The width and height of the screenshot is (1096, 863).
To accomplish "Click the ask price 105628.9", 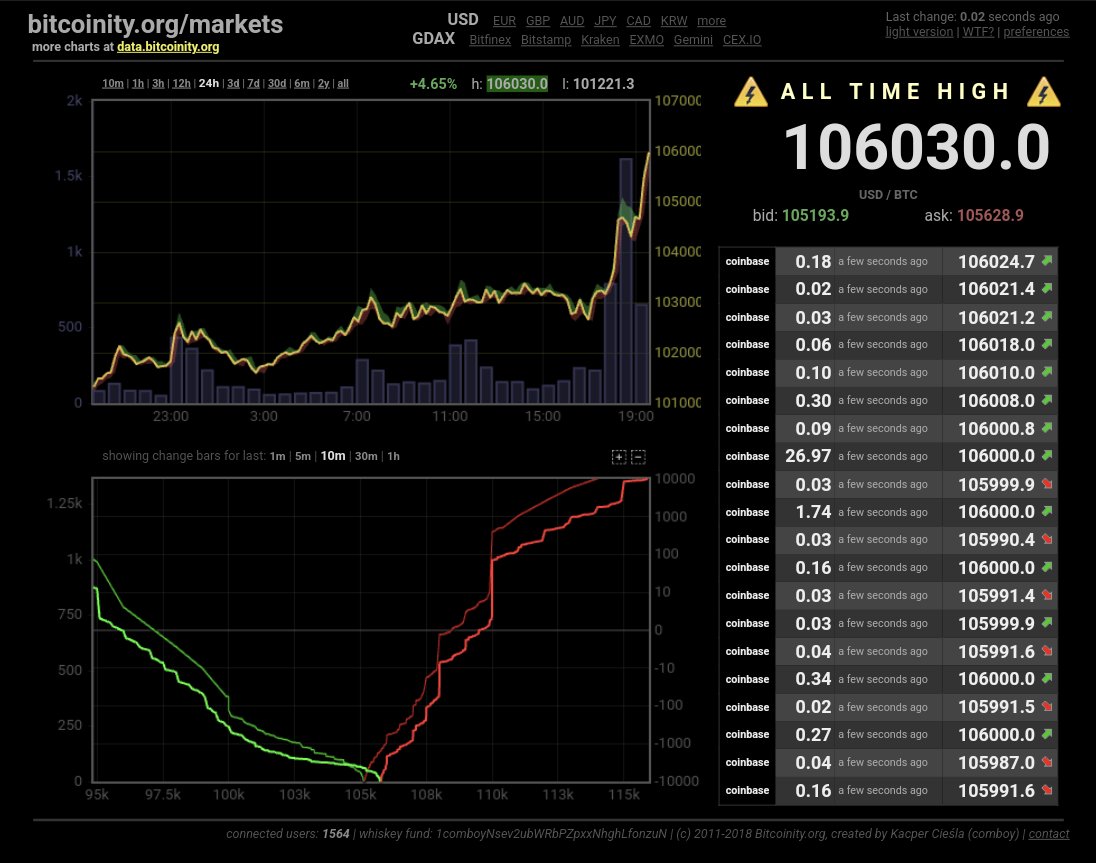I will (x=990, y=215).
